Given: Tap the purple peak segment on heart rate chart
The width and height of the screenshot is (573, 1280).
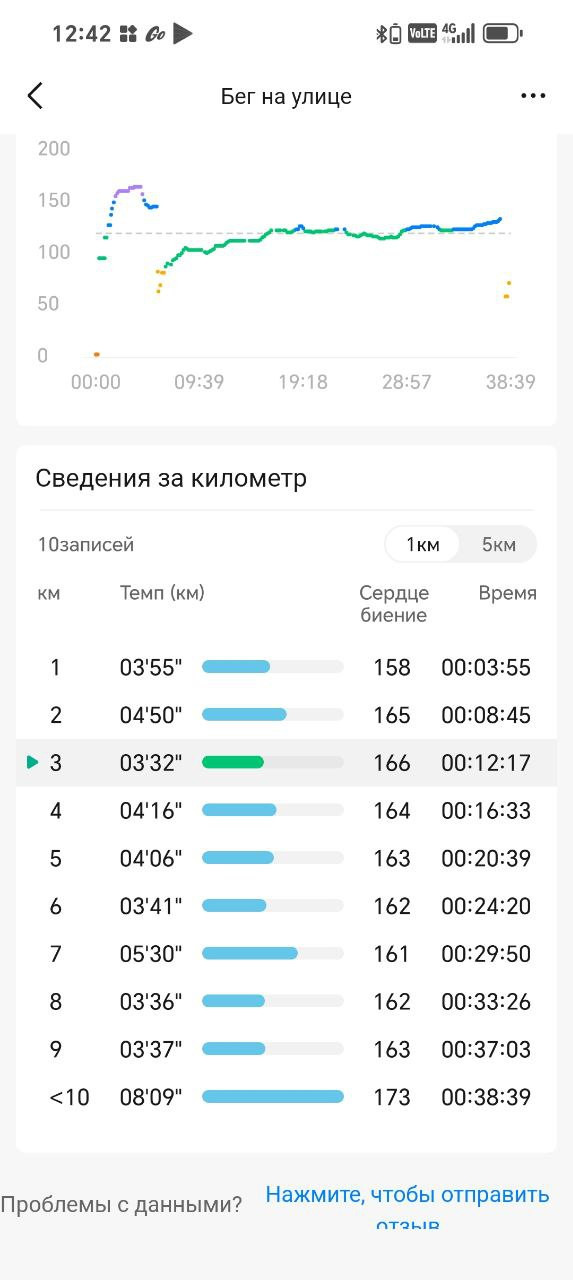Looking at the screenshot, I should 128,188.
